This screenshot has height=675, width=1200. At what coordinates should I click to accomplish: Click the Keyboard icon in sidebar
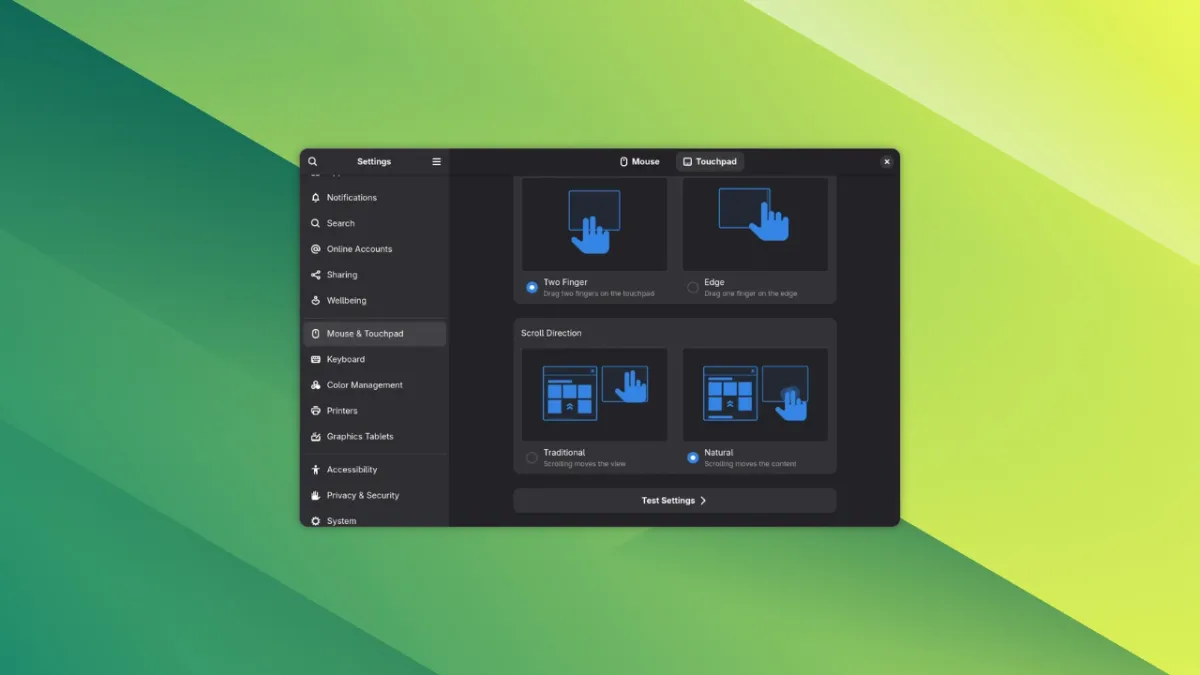(316, 359)
